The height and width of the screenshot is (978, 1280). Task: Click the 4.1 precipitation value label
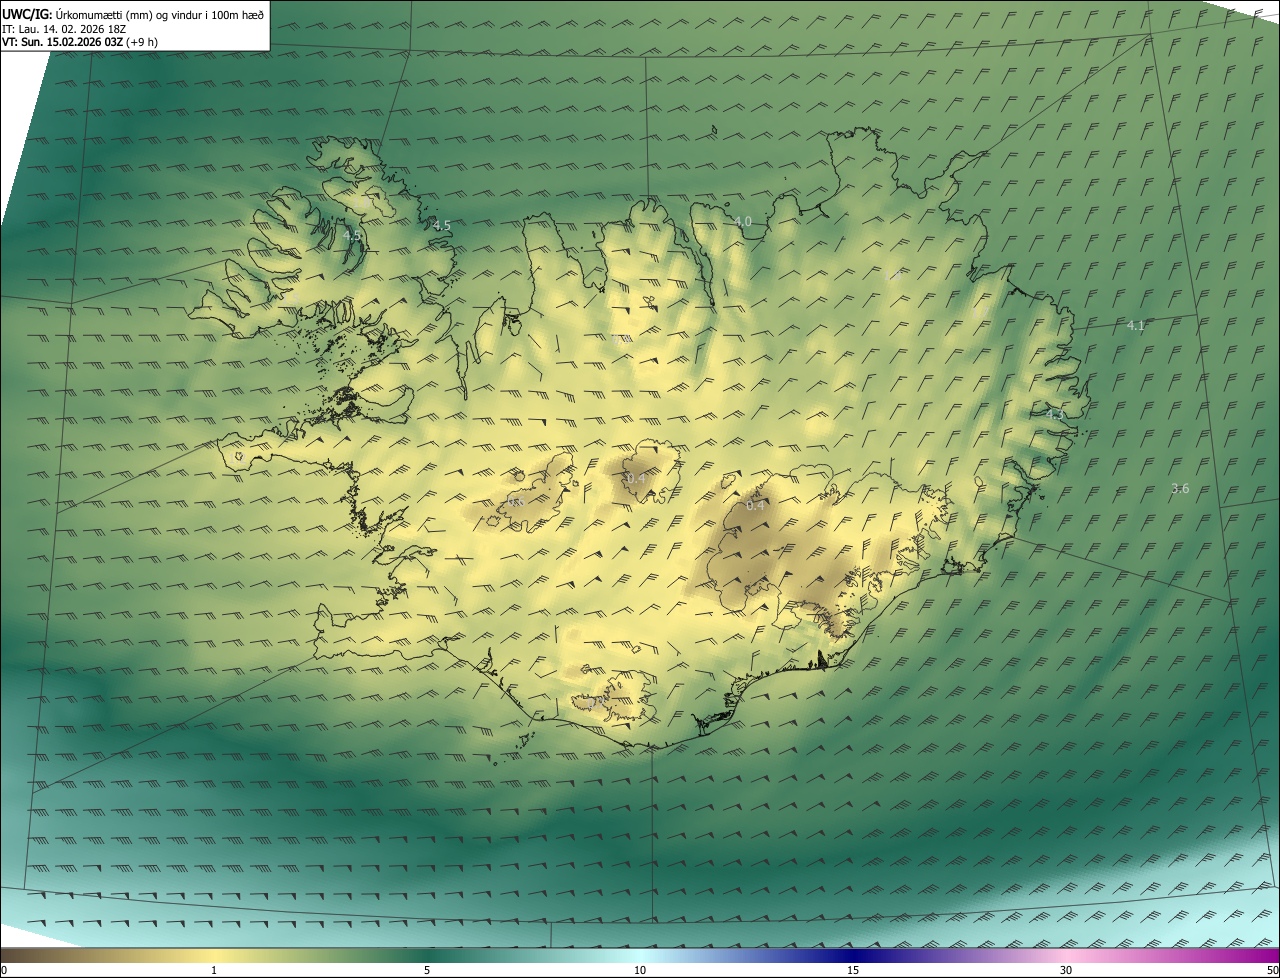1136,325
